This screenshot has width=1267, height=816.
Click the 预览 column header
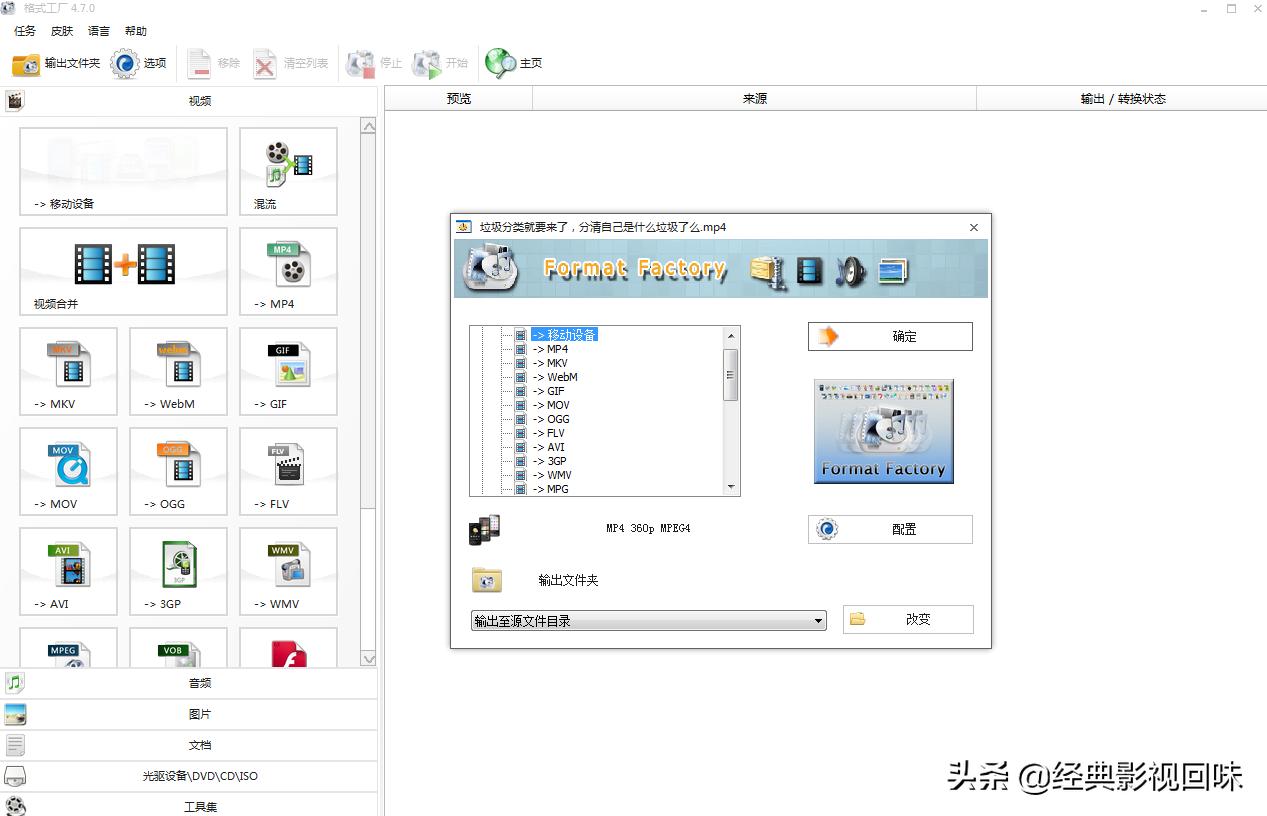click(x=459, y=98)
